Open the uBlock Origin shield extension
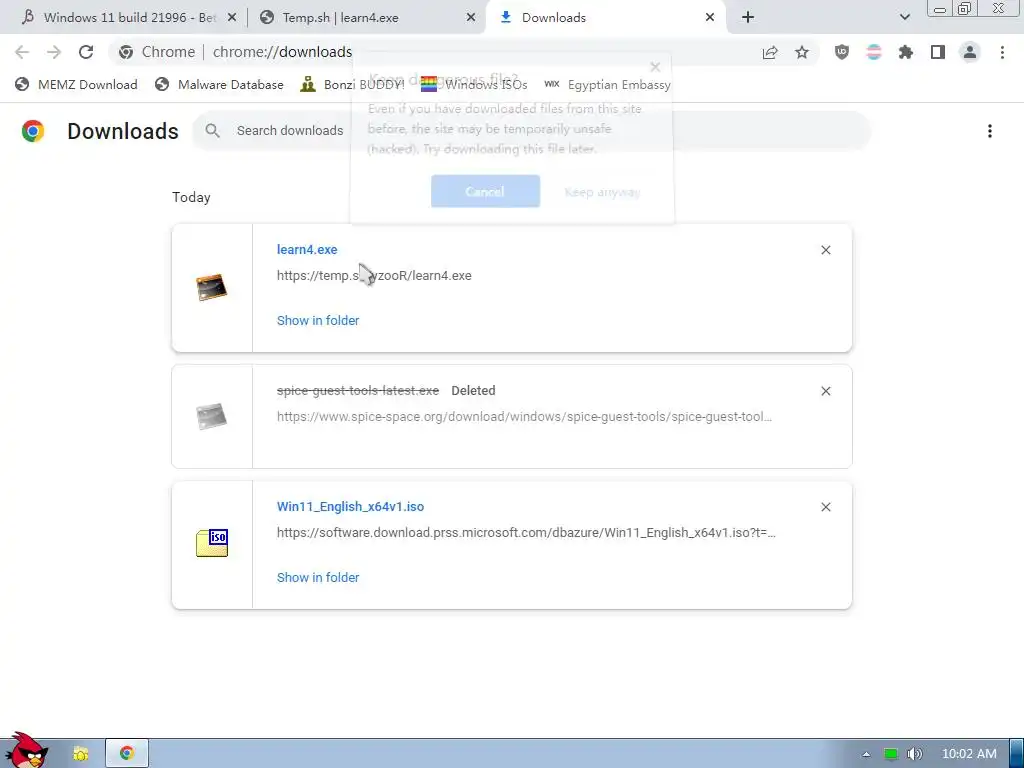 coord(842,52)
